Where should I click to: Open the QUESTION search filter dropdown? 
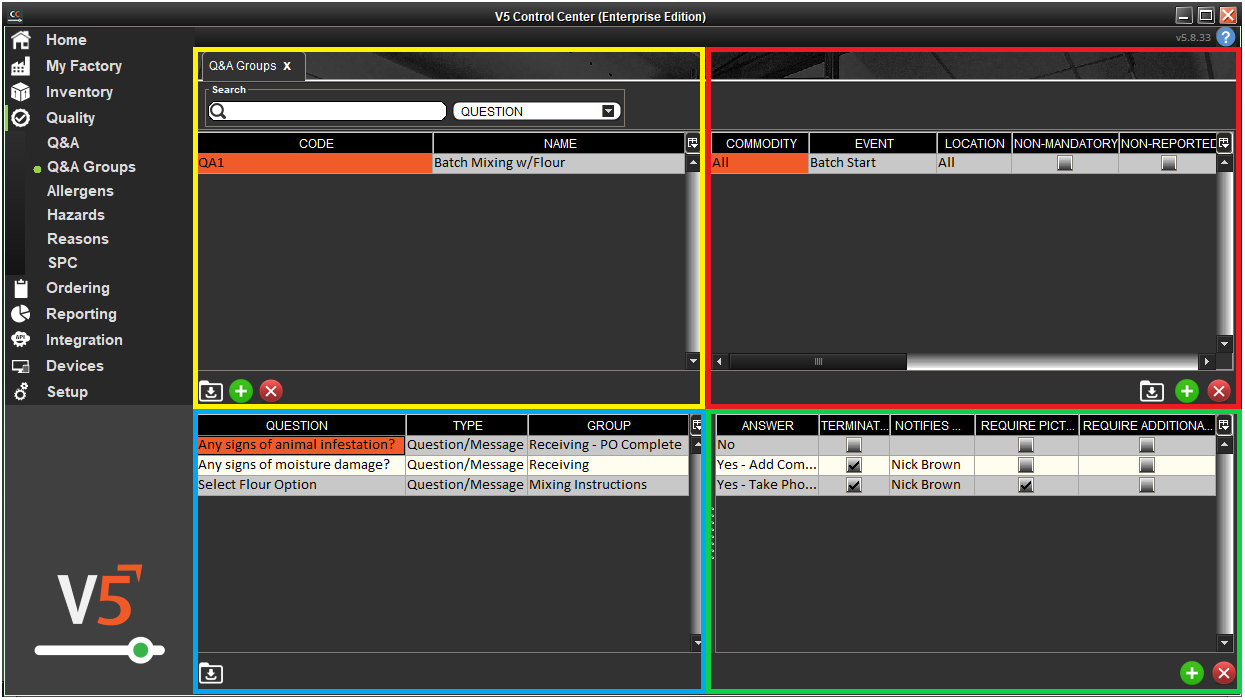click(x=609, y=111)
